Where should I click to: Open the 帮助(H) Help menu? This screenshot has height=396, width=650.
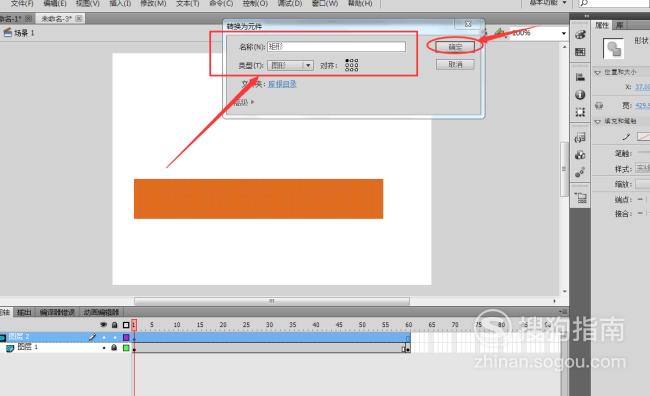click(359, 3)
